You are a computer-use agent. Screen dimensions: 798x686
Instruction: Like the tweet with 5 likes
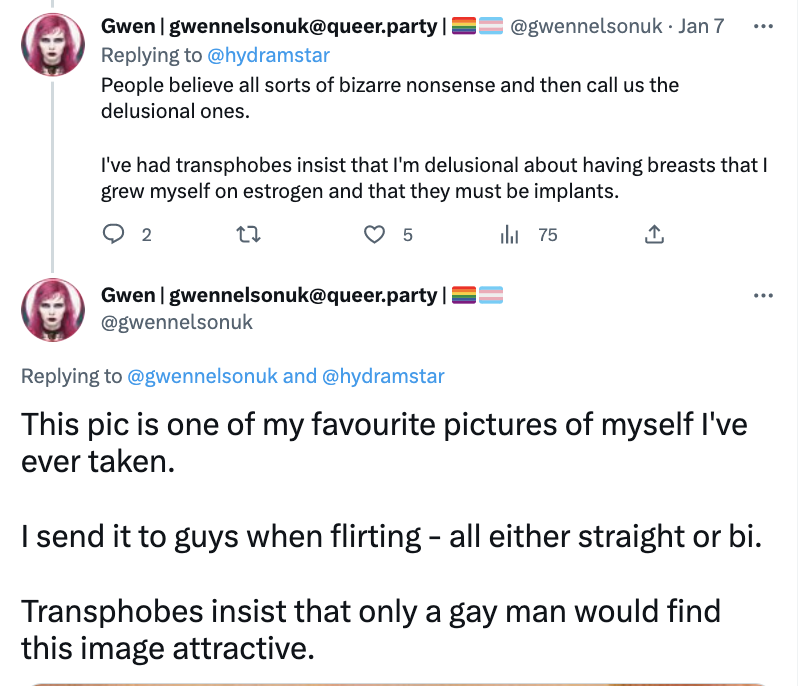tap(374, 235)
